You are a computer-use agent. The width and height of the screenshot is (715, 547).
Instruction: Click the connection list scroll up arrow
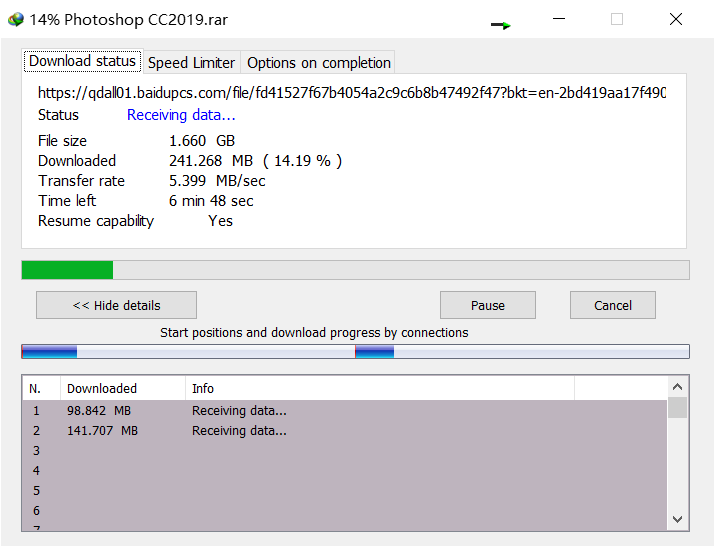(x=678, y=387)
